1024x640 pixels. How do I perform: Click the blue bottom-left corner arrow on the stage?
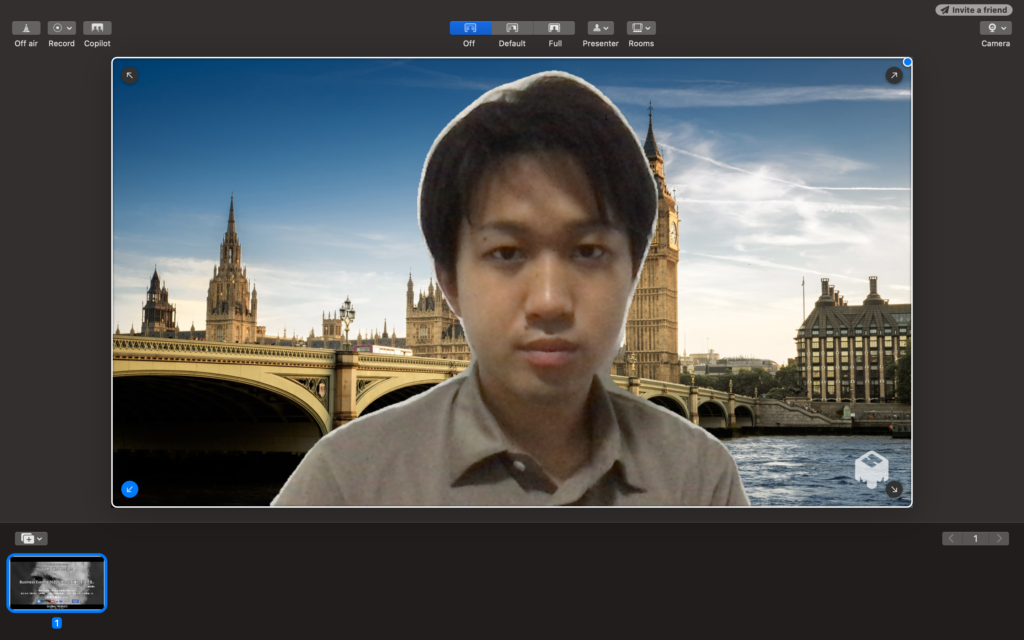pyautogui.click(x=129, y=489)
